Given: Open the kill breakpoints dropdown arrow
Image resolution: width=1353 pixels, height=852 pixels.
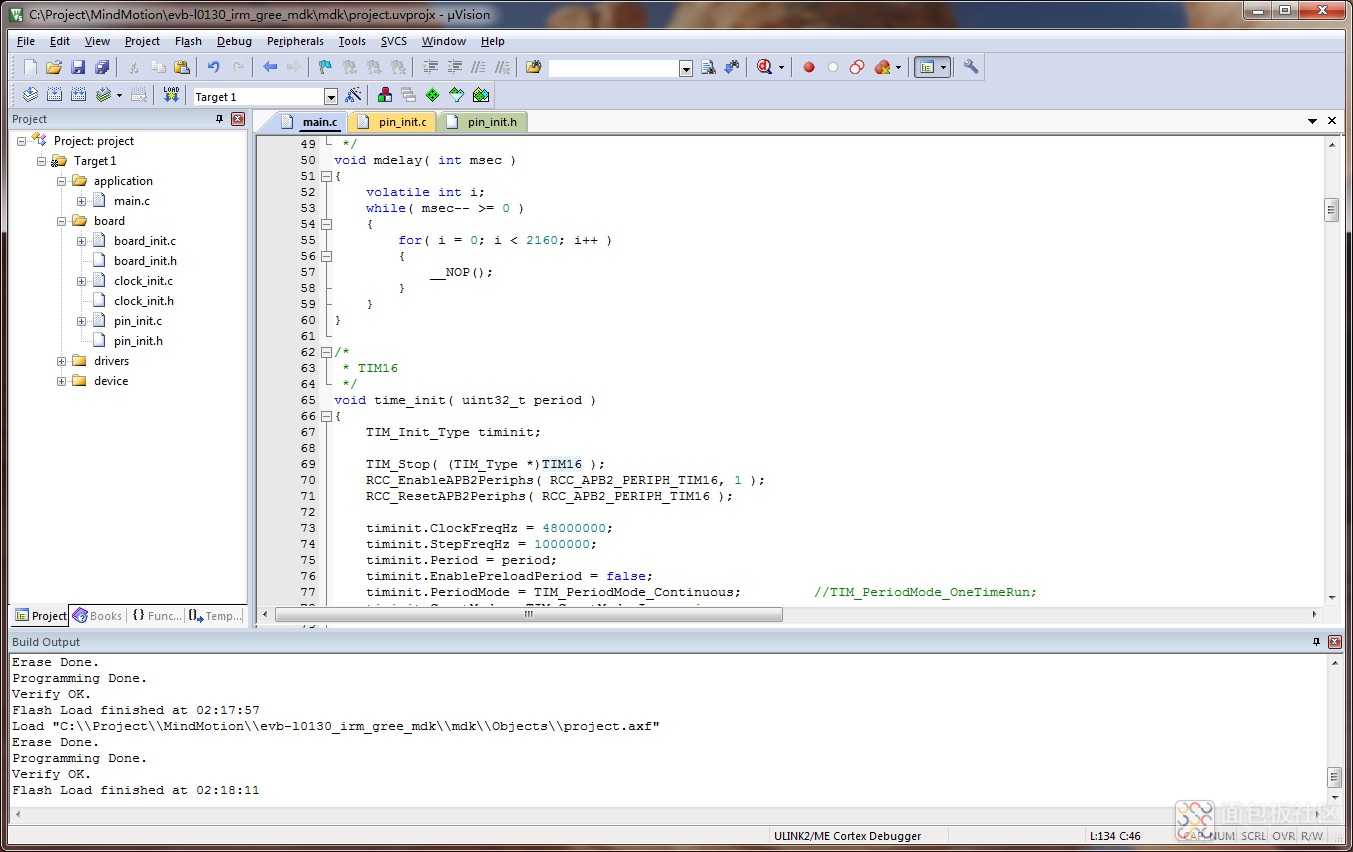Looking at the screenshot, I should point(898,67).
